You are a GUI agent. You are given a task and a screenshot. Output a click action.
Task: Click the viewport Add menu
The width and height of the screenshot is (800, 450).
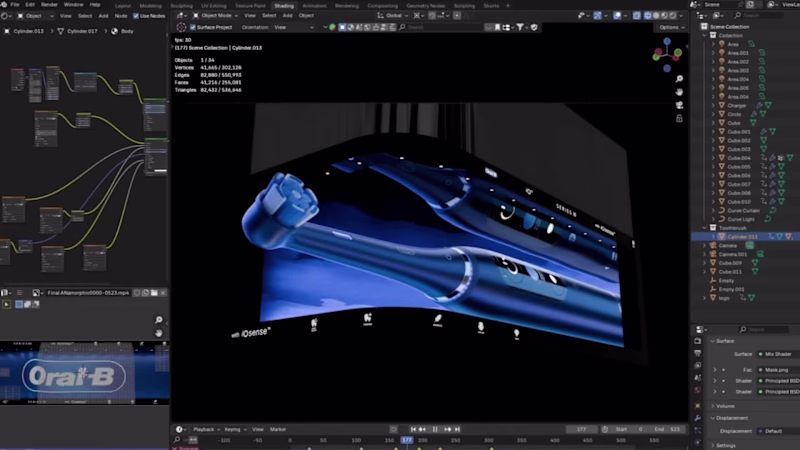click(x=288, y=16)
